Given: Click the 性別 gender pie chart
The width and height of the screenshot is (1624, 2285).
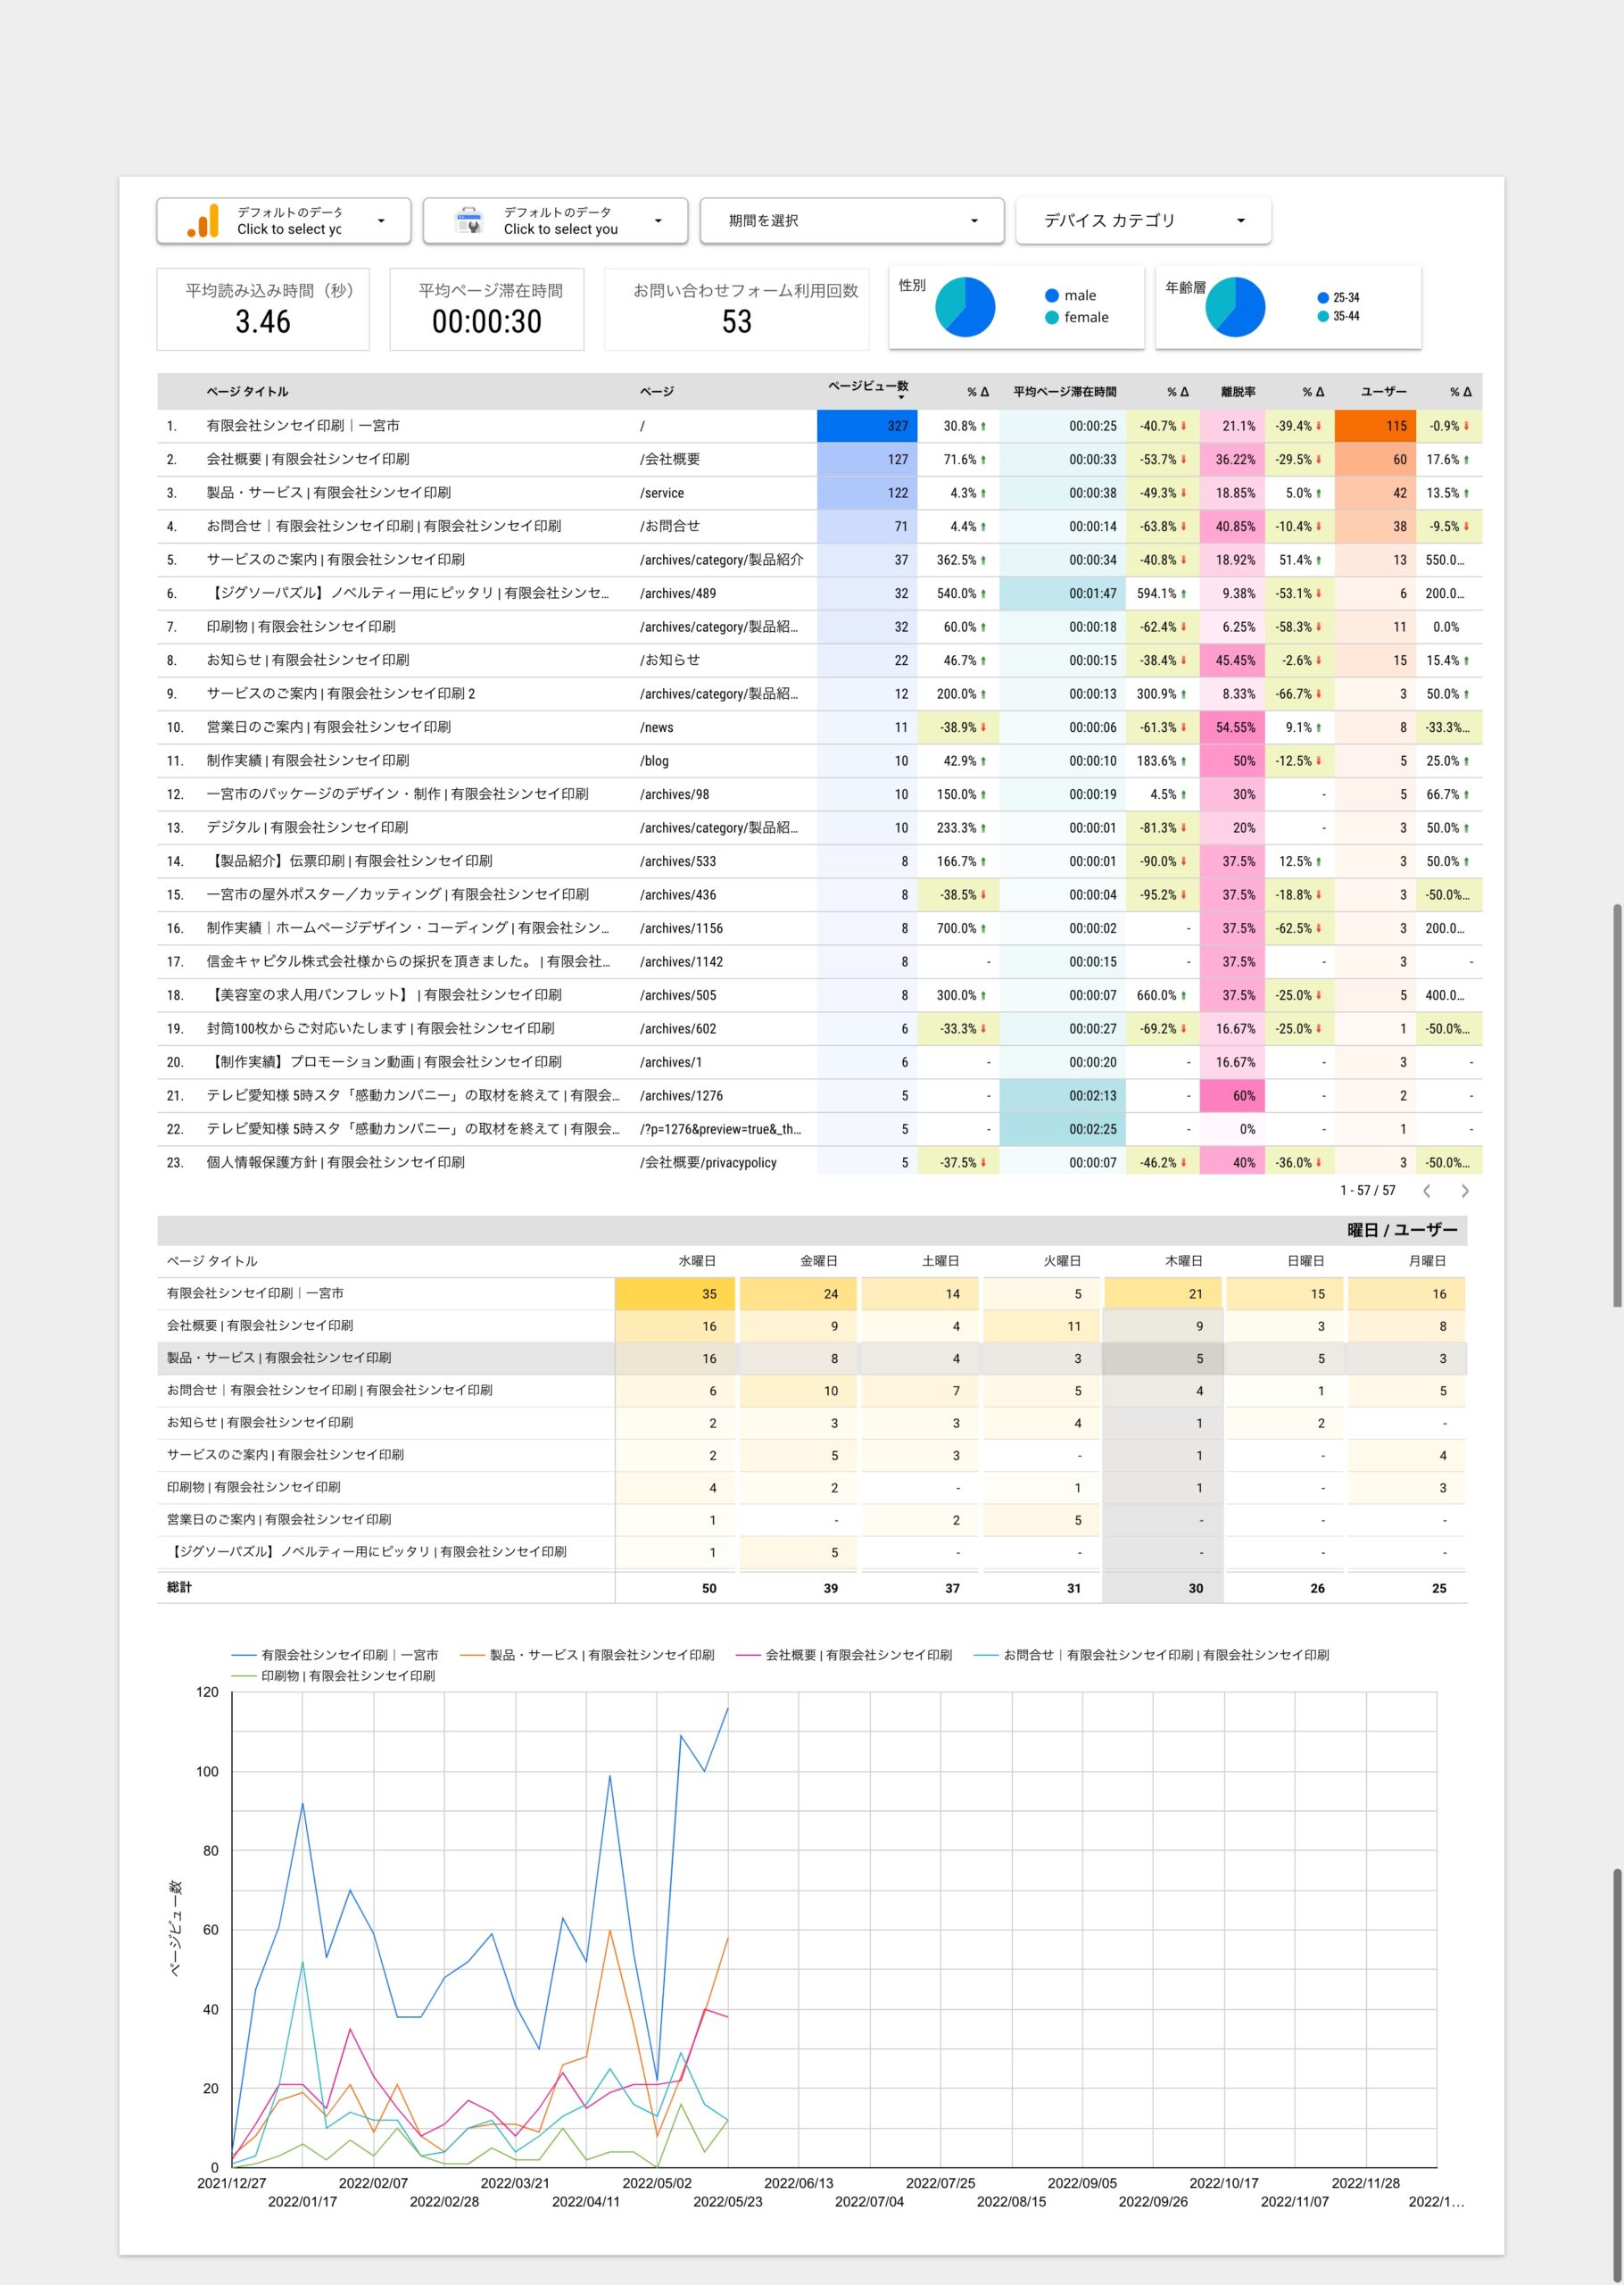Looking at the screenshot, I should coord(964,307).
